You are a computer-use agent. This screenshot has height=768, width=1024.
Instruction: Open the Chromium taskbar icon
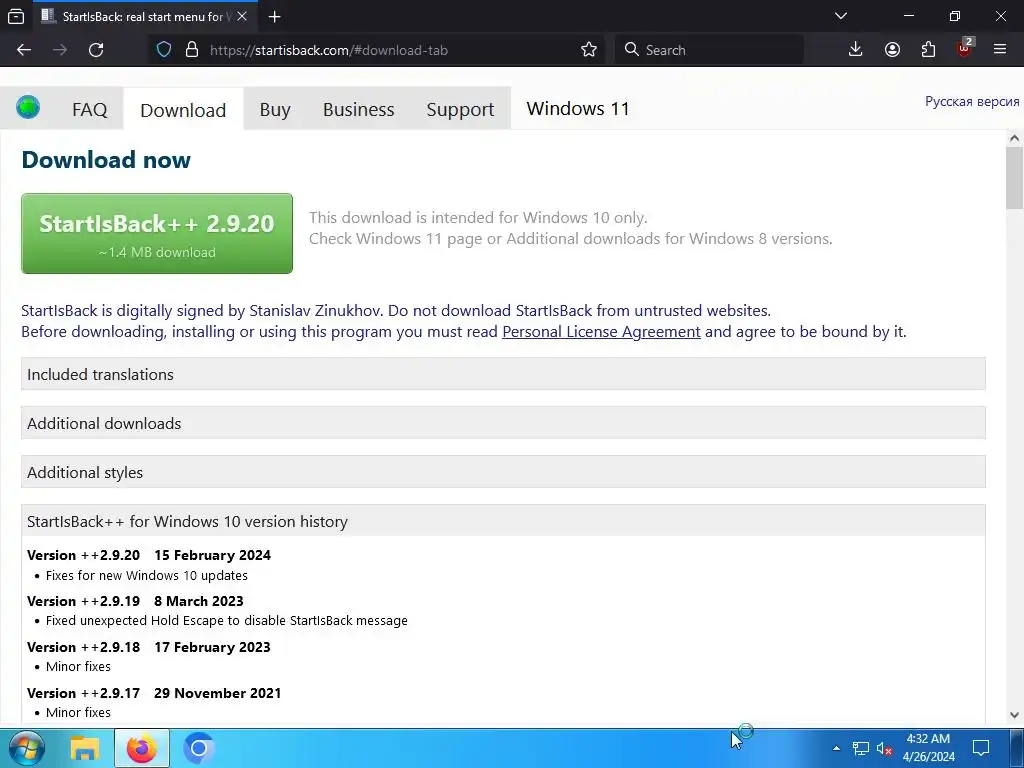coord(199,748)
